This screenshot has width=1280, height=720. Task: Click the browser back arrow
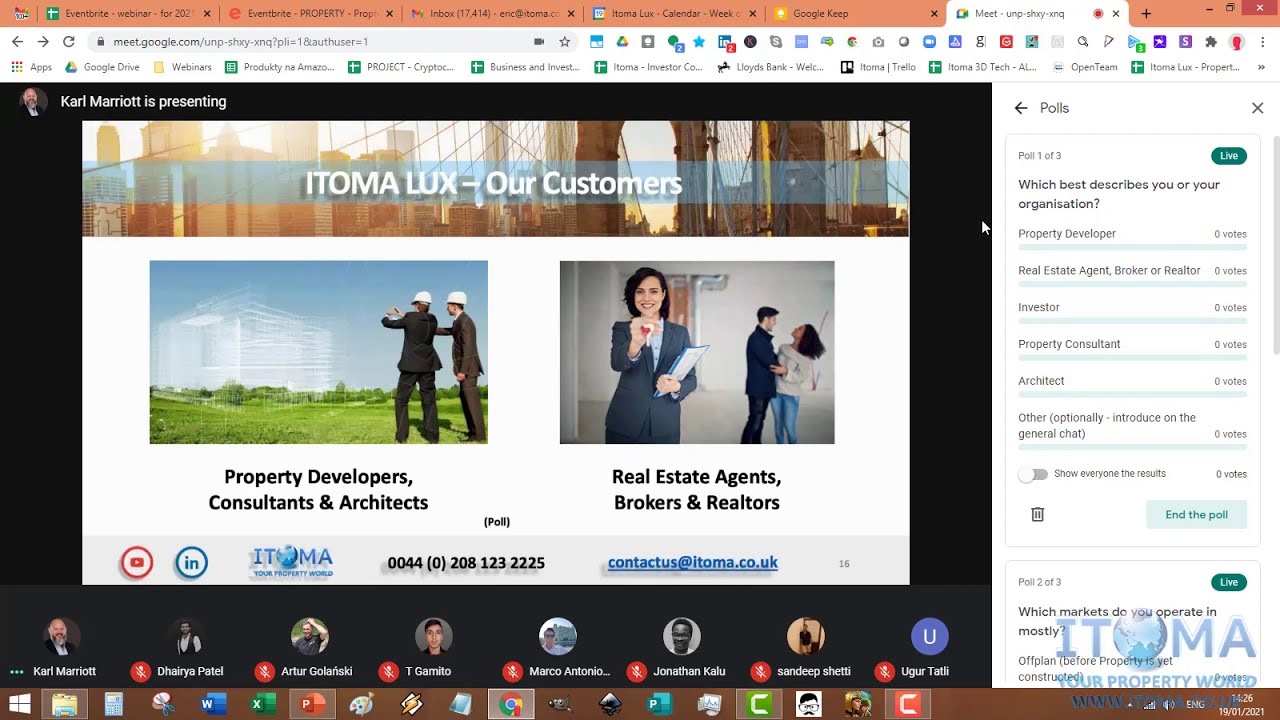17,42
